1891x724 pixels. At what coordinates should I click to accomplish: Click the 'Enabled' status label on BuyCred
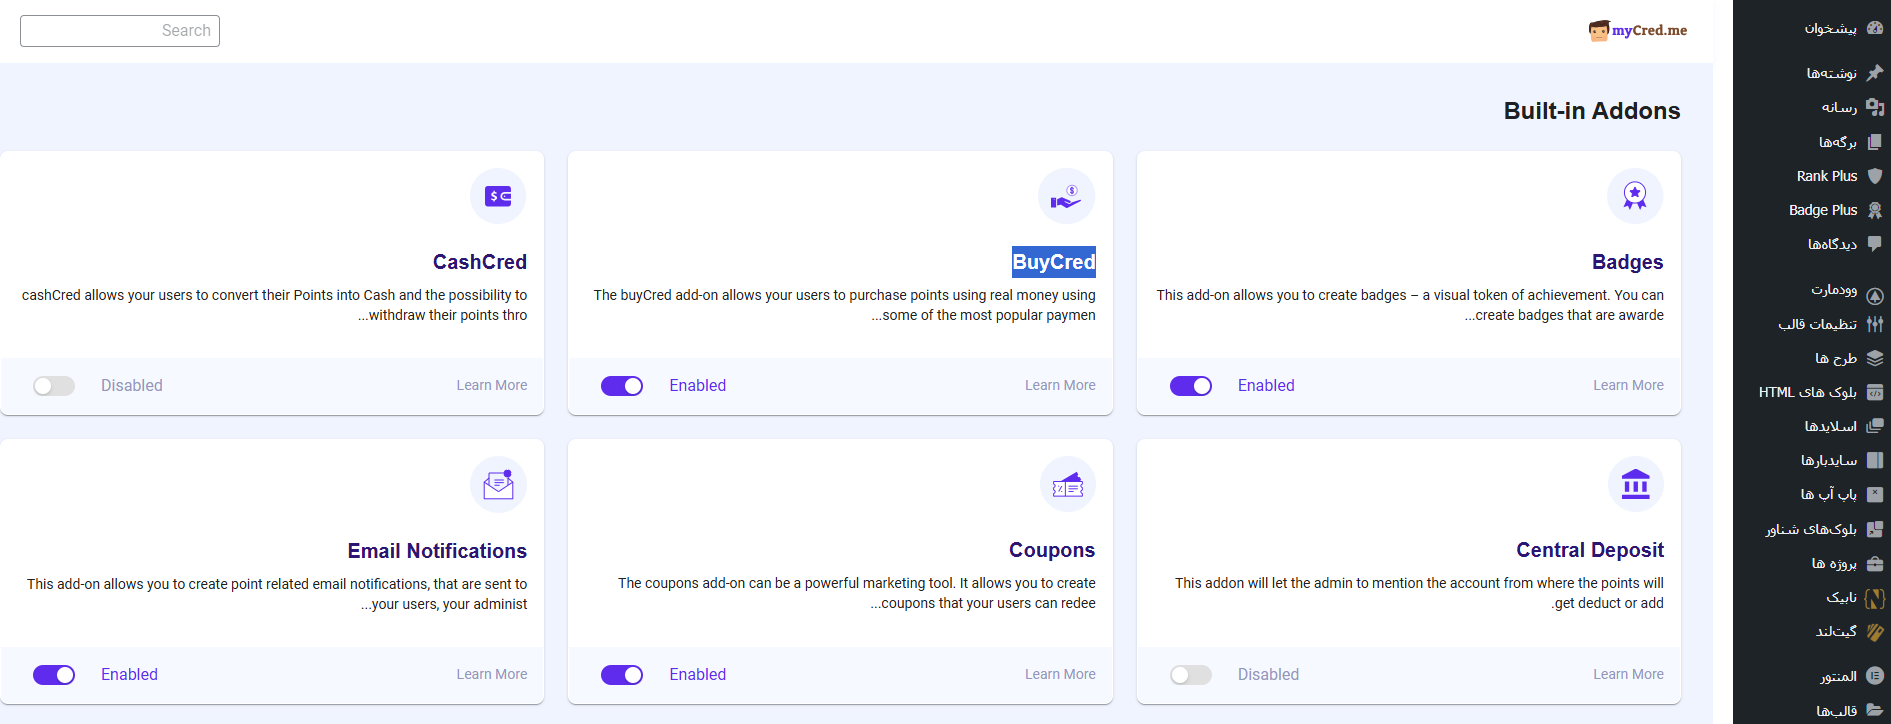698,385
